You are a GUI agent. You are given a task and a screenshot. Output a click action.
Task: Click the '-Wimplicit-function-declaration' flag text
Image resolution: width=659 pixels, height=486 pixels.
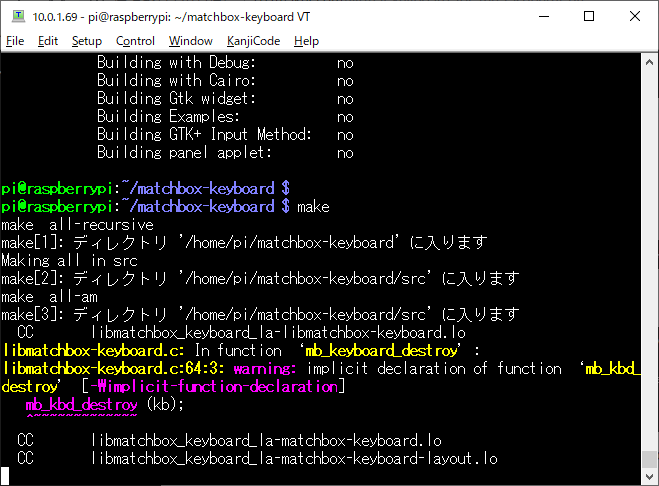[x=214, y=386]
